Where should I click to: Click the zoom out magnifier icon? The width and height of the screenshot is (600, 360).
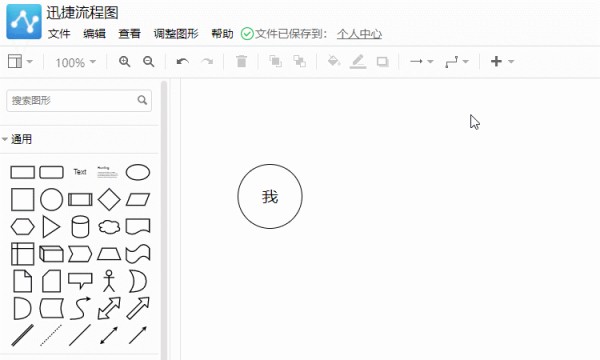(148, 61)
